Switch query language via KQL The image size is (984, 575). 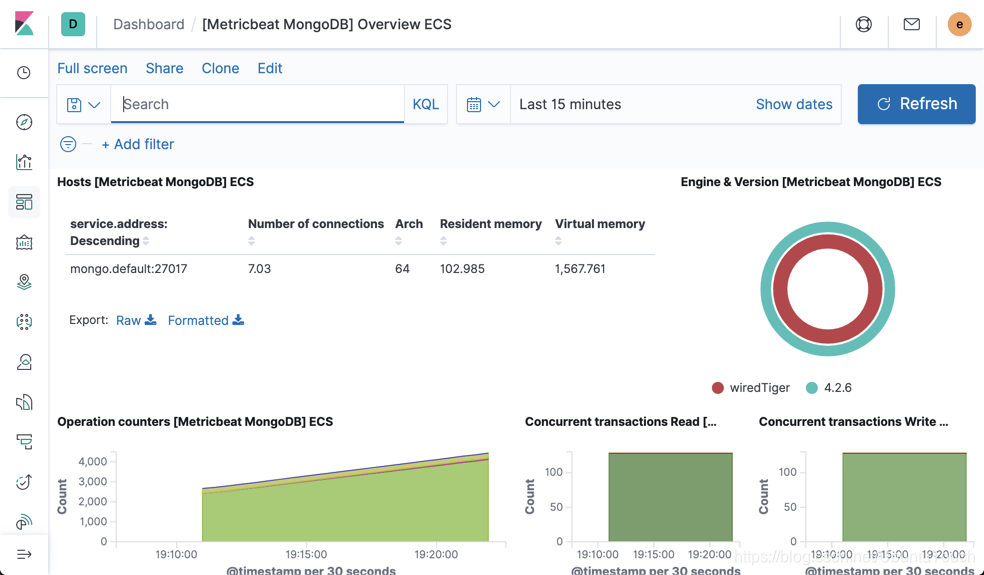425,104
